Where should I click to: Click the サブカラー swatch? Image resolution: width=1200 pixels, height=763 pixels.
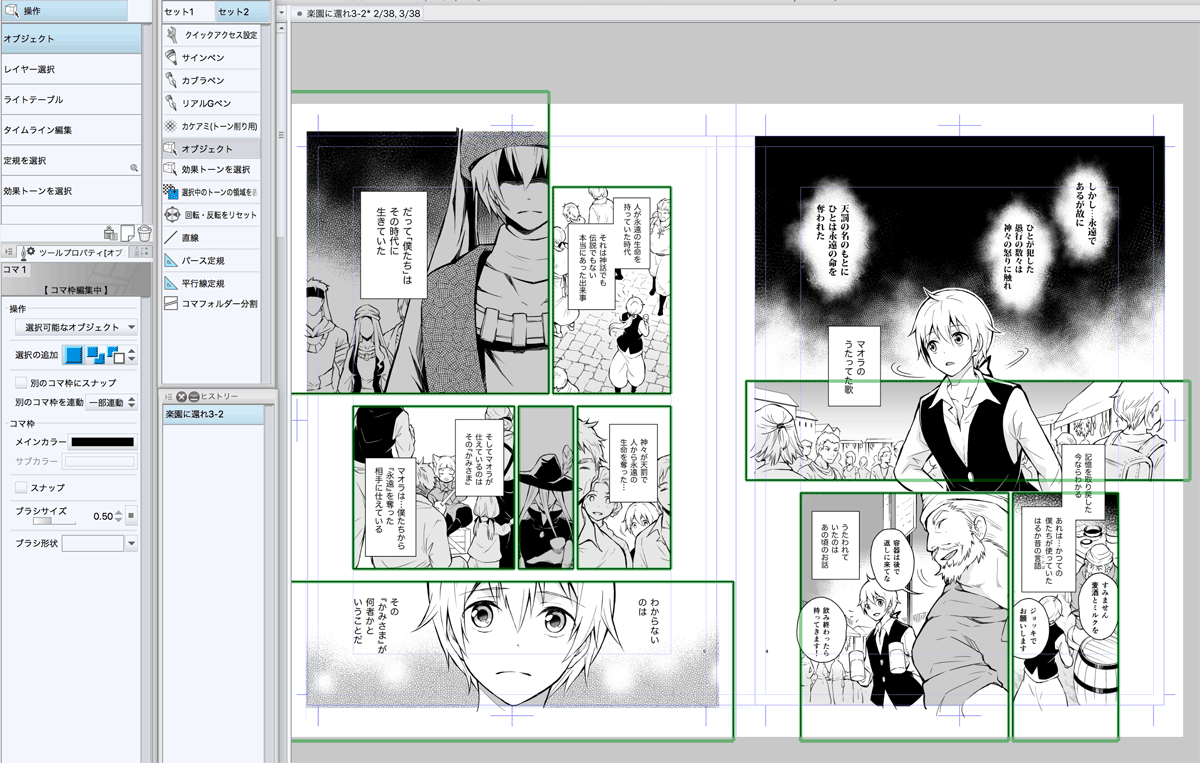pos(100,461)
